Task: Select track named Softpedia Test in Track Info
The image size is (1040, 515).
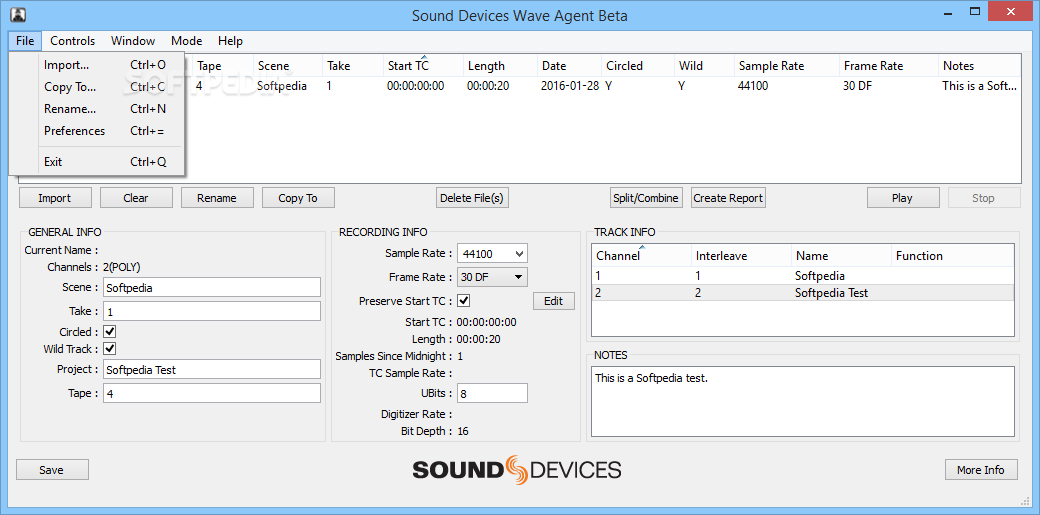Action: pyautogui.click(x=803, y=293)
